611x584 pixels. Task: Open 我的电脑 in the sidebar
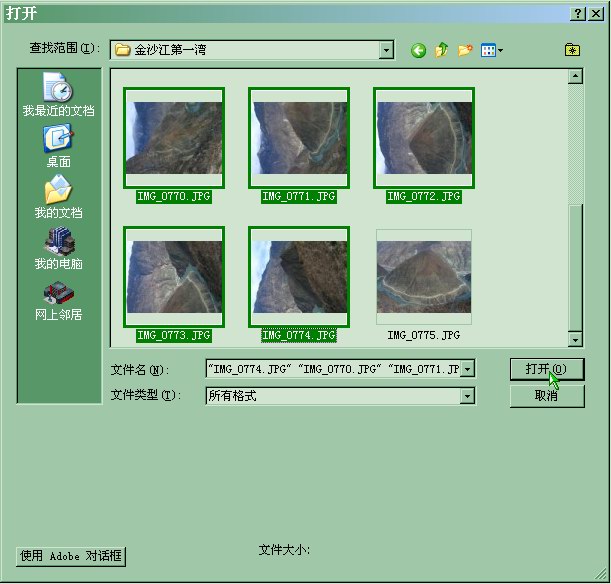pyautogui.click(x=58, y=248)
